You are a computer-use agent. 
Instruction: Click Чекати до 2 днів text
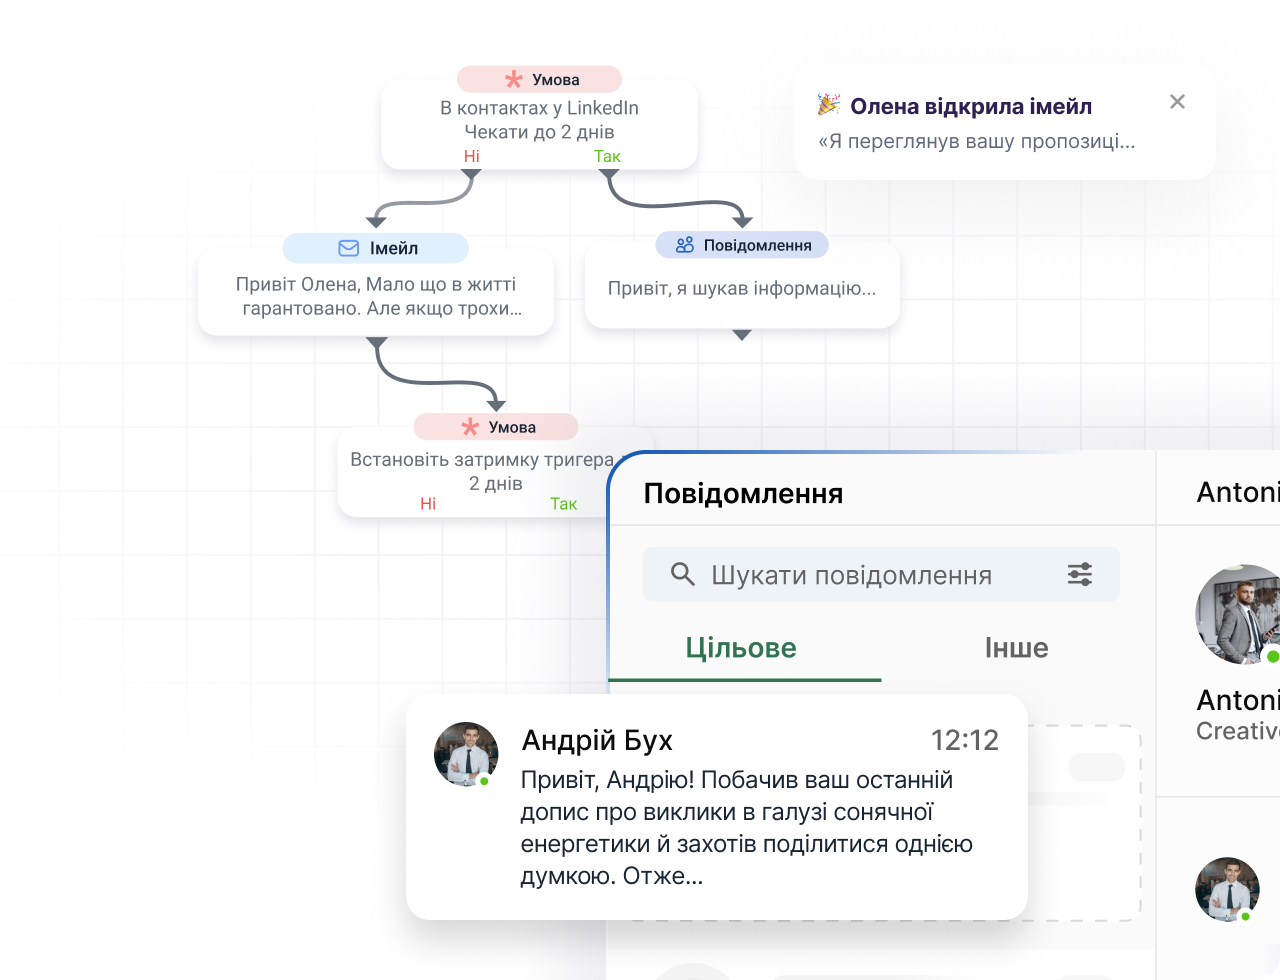(x=539, y=131)
